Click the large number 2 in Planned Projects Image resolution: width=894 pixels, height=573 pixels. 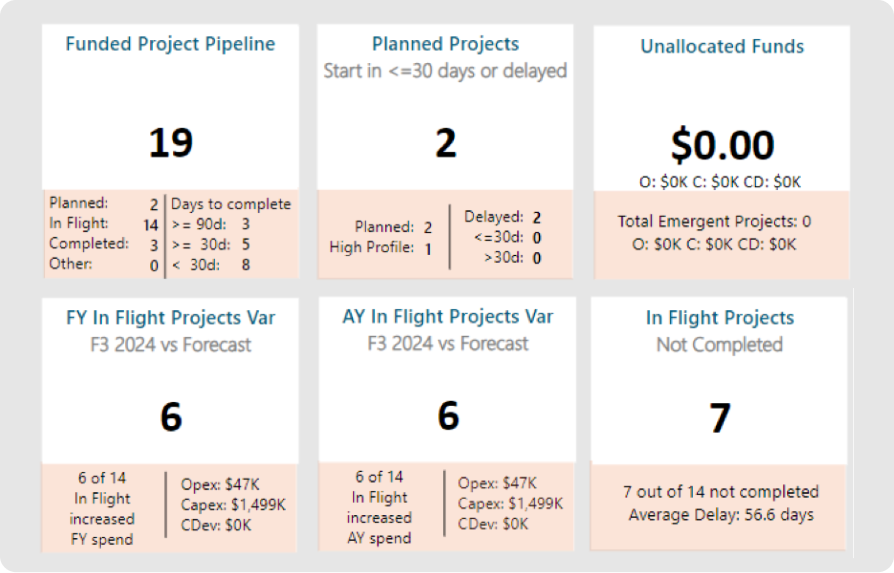445,144
